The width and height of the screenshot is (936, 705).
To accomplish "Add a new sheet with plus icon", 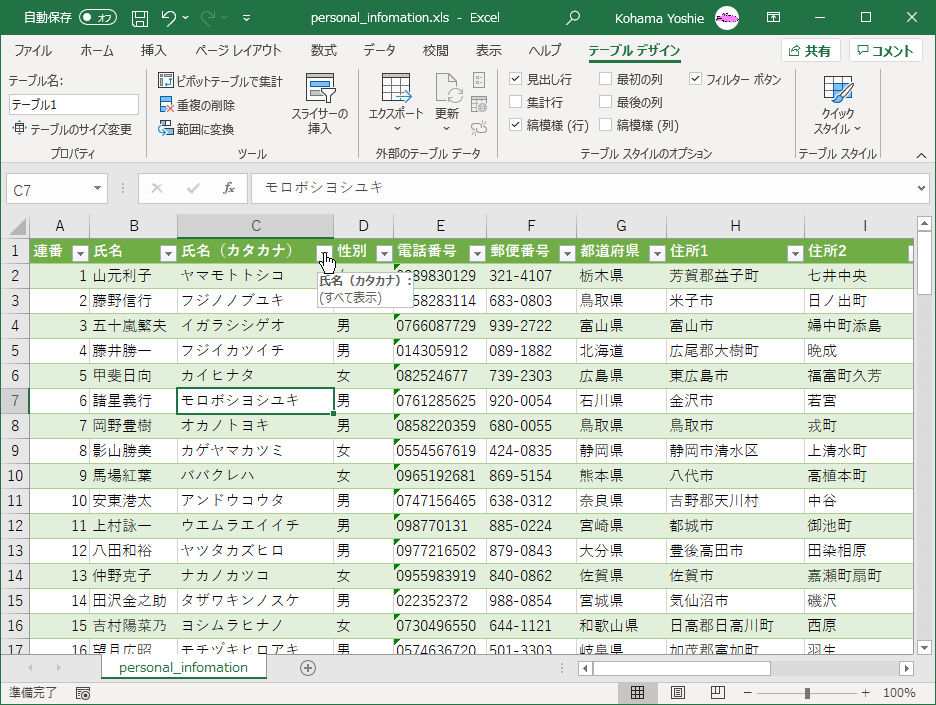I will coord(308,668).
